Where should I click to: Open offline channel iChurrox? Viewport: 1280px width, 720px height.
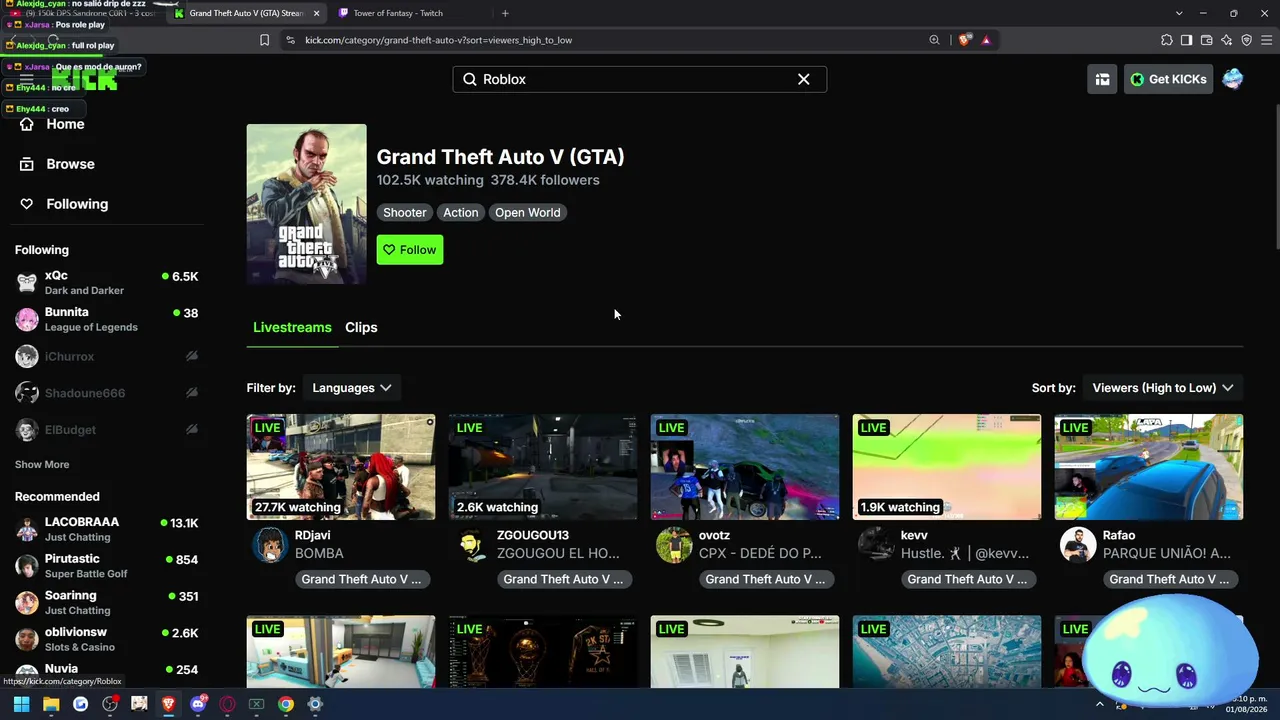click(107, 356)
